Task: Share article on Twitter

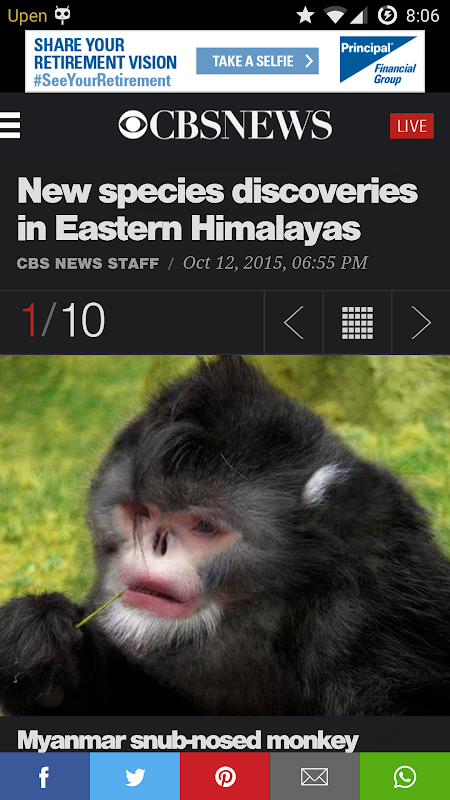Action: (135, 776)
